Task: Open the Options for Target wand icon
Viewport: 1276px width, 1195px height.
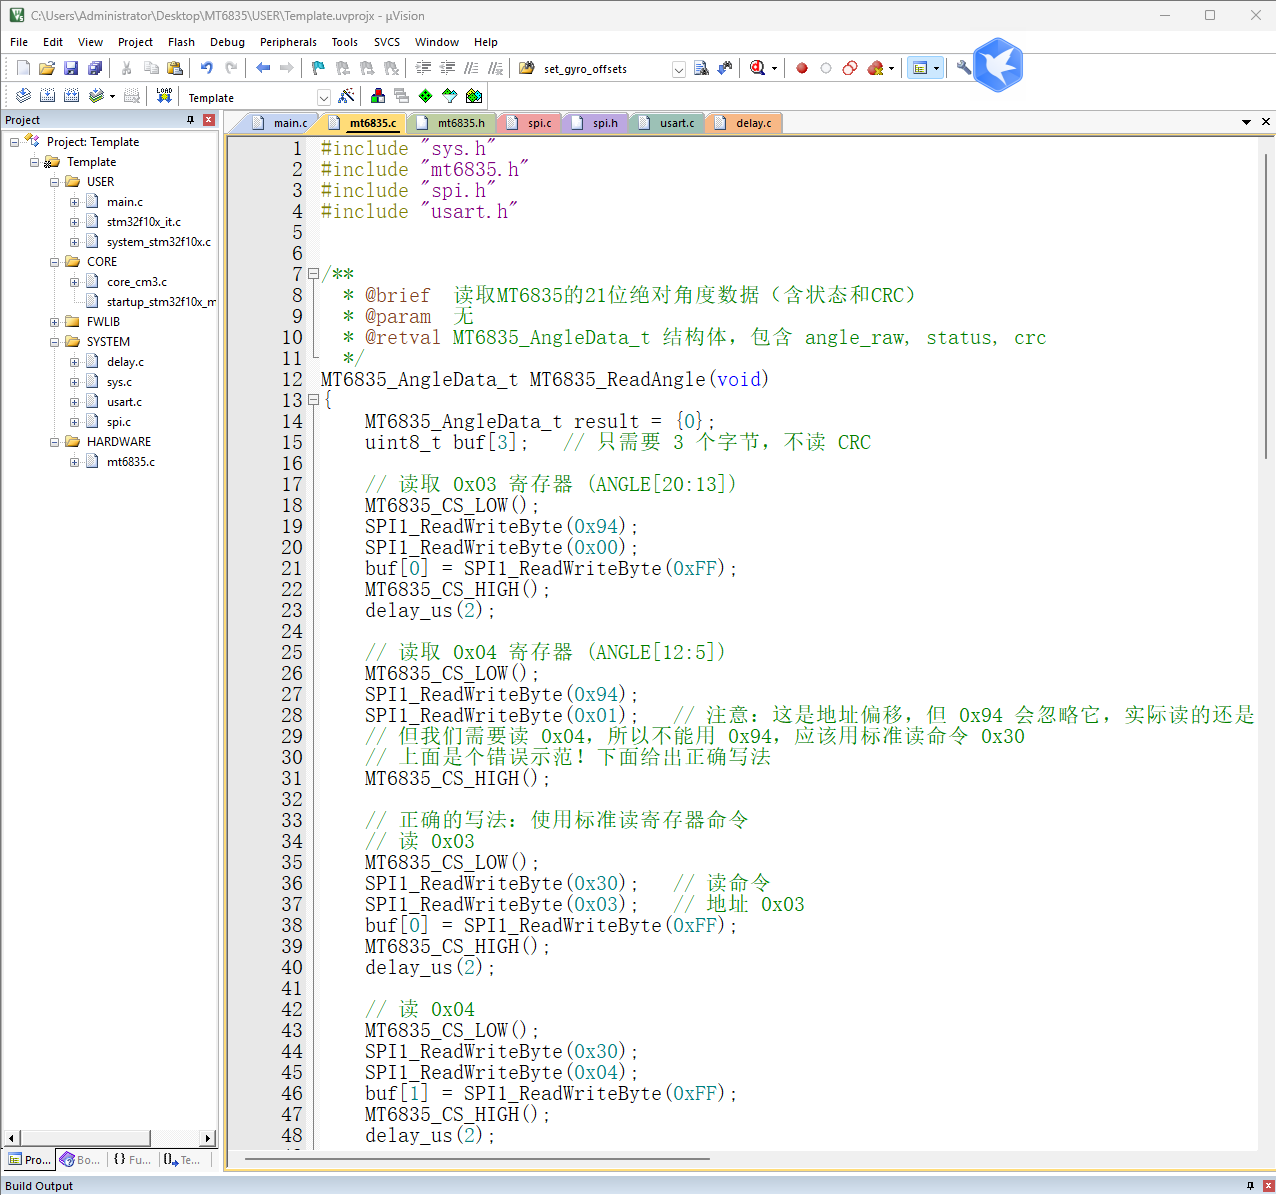Action: click(346, 96)
